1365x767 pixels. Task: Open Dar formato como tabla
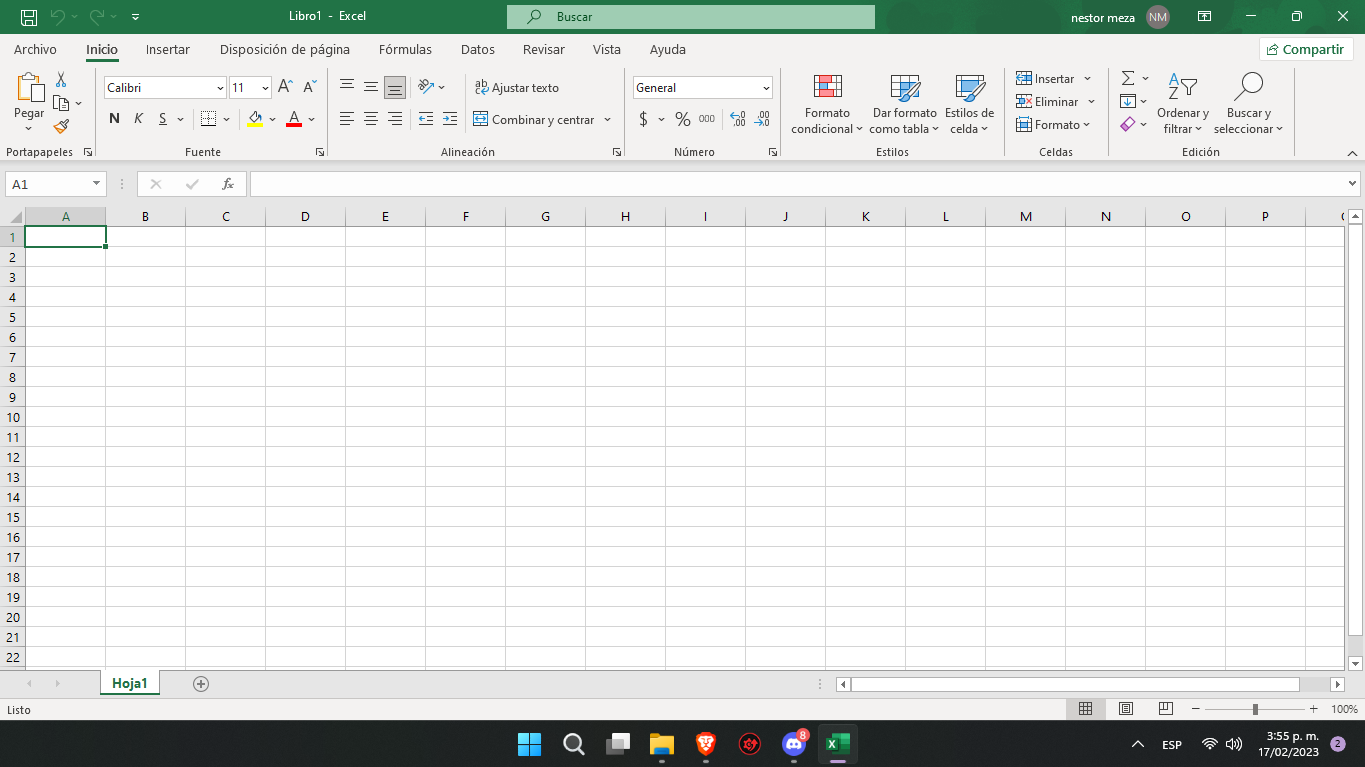tap(905, 104)
